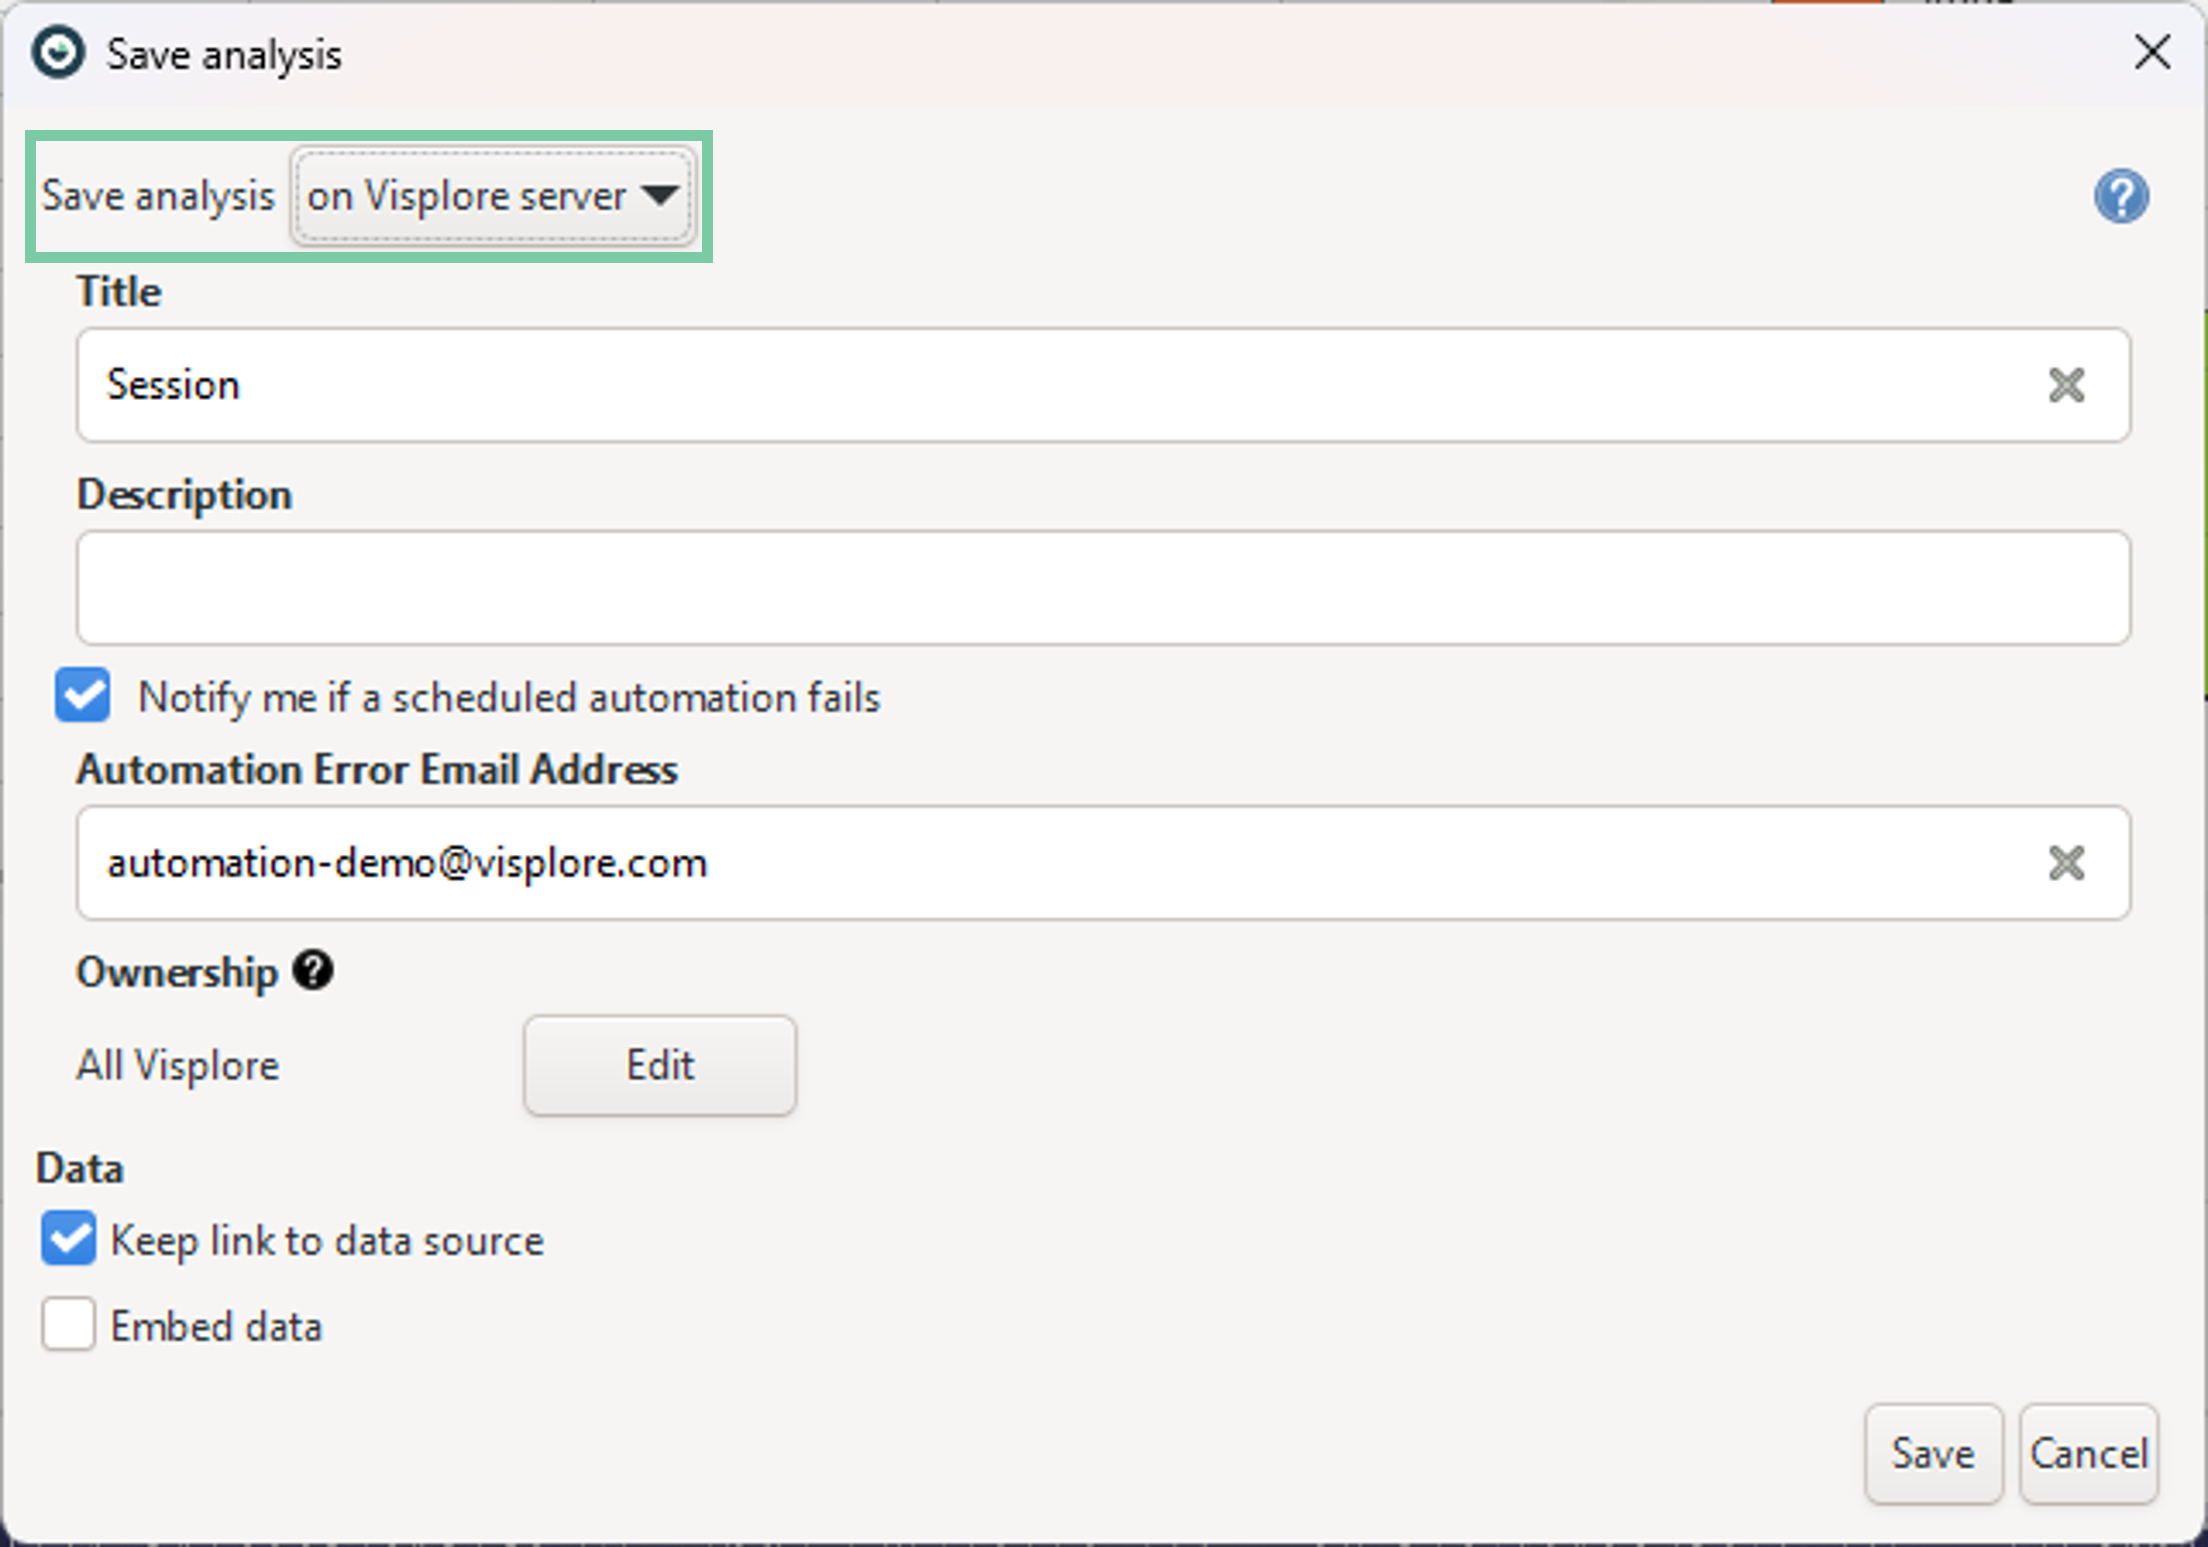The width and height of the screenshot is (2208, 1547).
Task: Click the Ownership help question mark
Action: (313, 971)
